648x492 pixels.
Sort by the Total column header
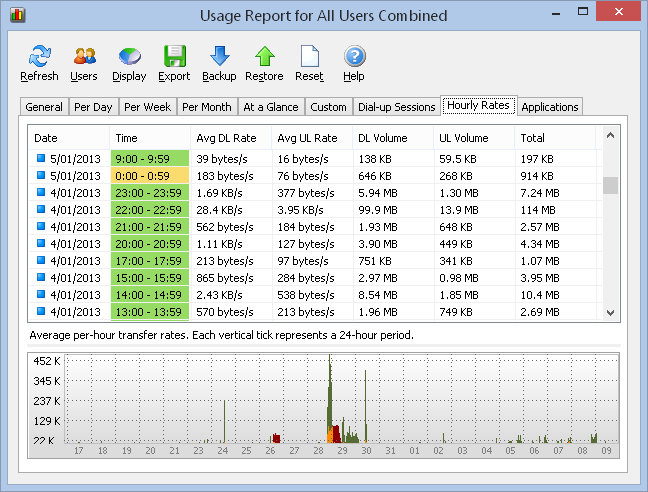tap(555, 138)
